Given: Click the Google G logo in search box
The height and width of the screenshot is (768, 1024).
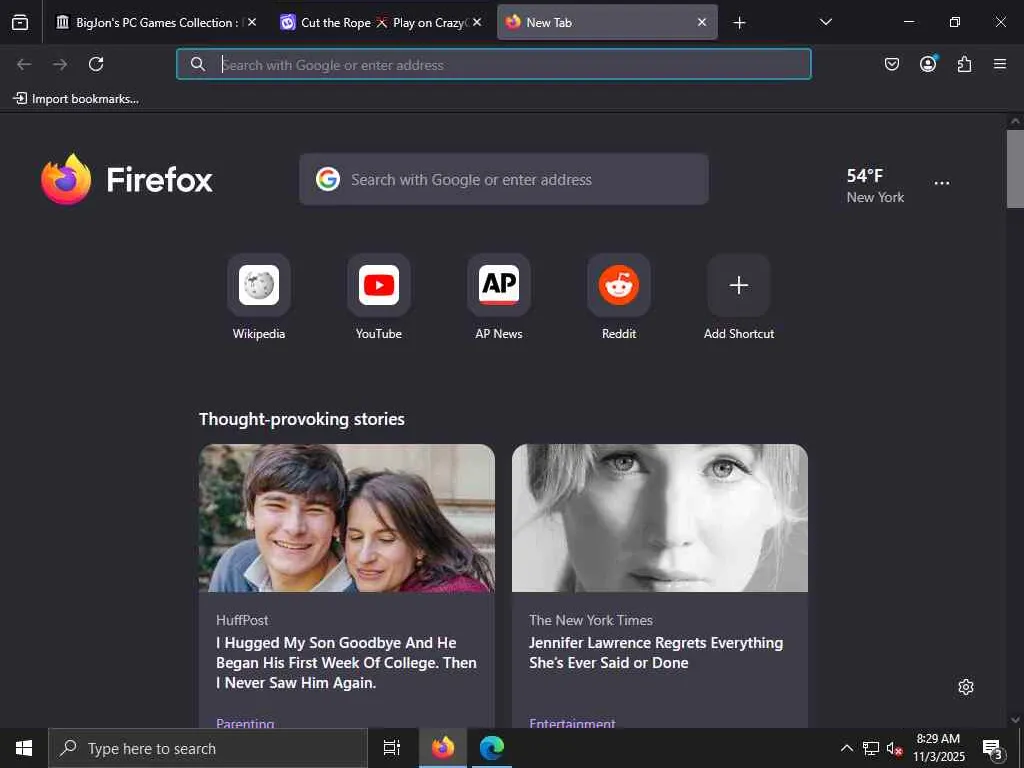Looking at the screenshot, I should pyautogui.click(x=328, y=179).
